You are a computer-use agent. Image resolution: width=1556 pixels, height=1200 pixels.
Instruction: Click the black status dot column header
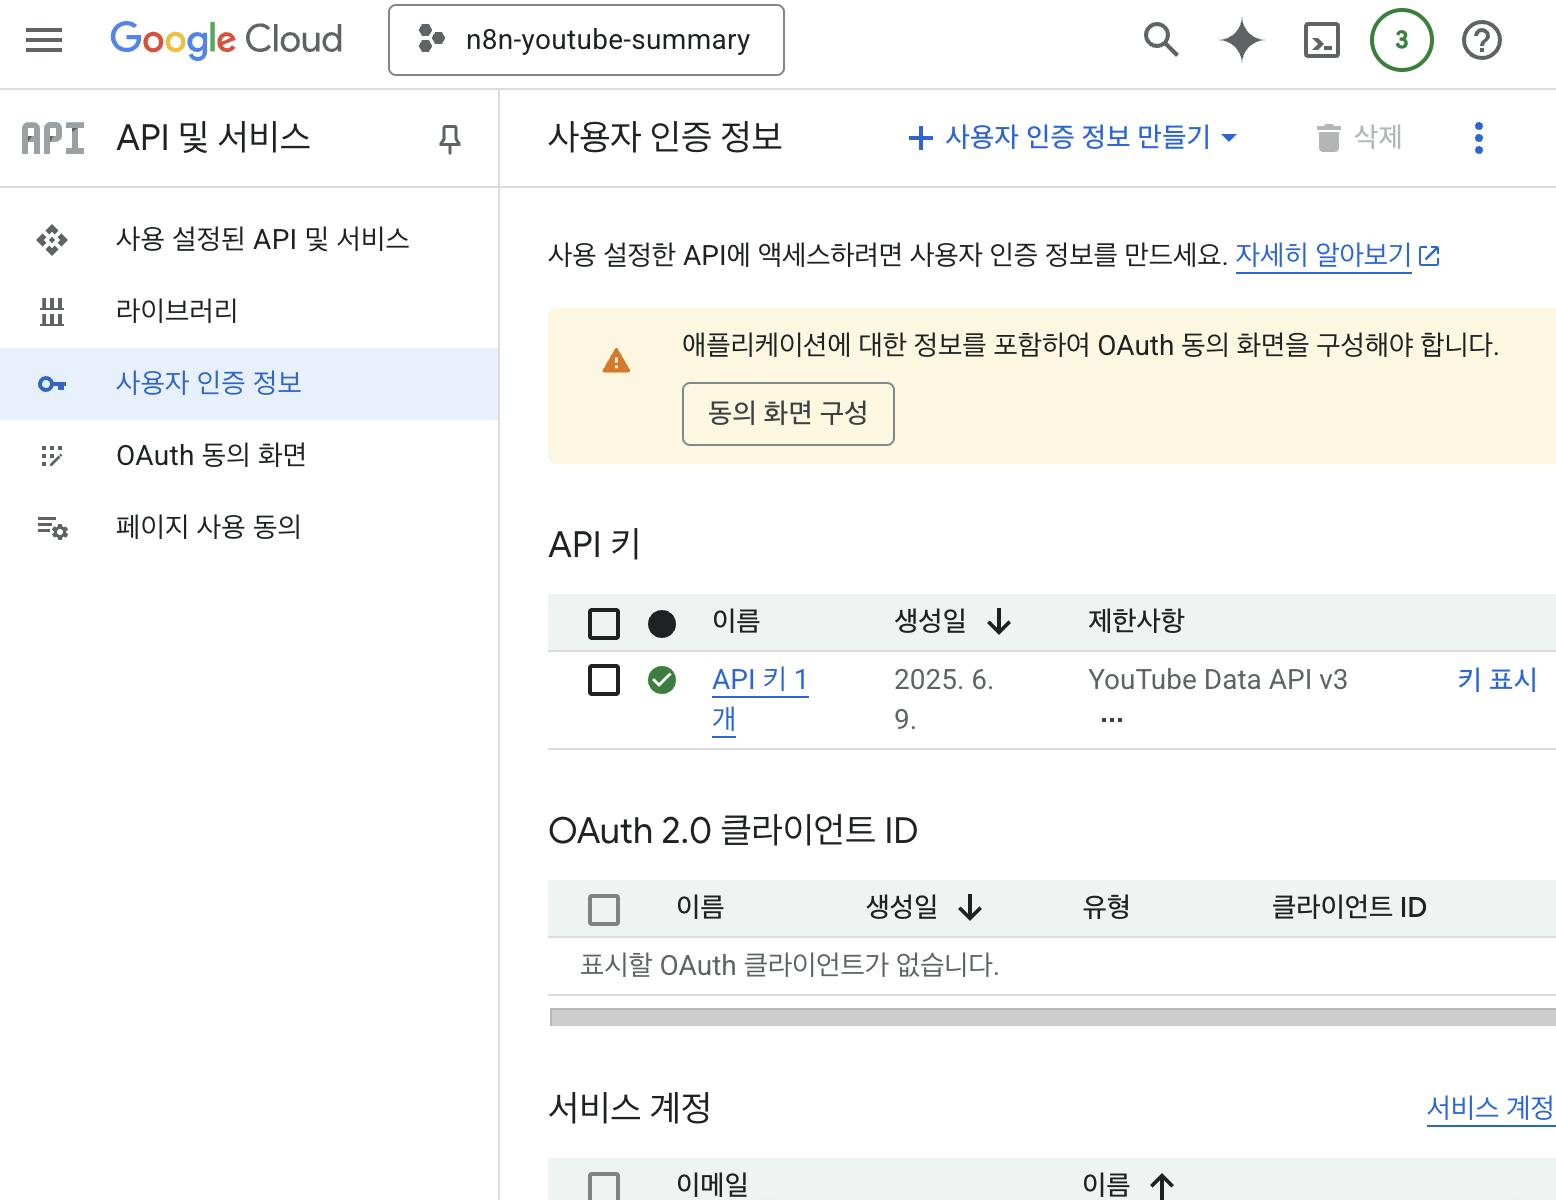[662, 624]
